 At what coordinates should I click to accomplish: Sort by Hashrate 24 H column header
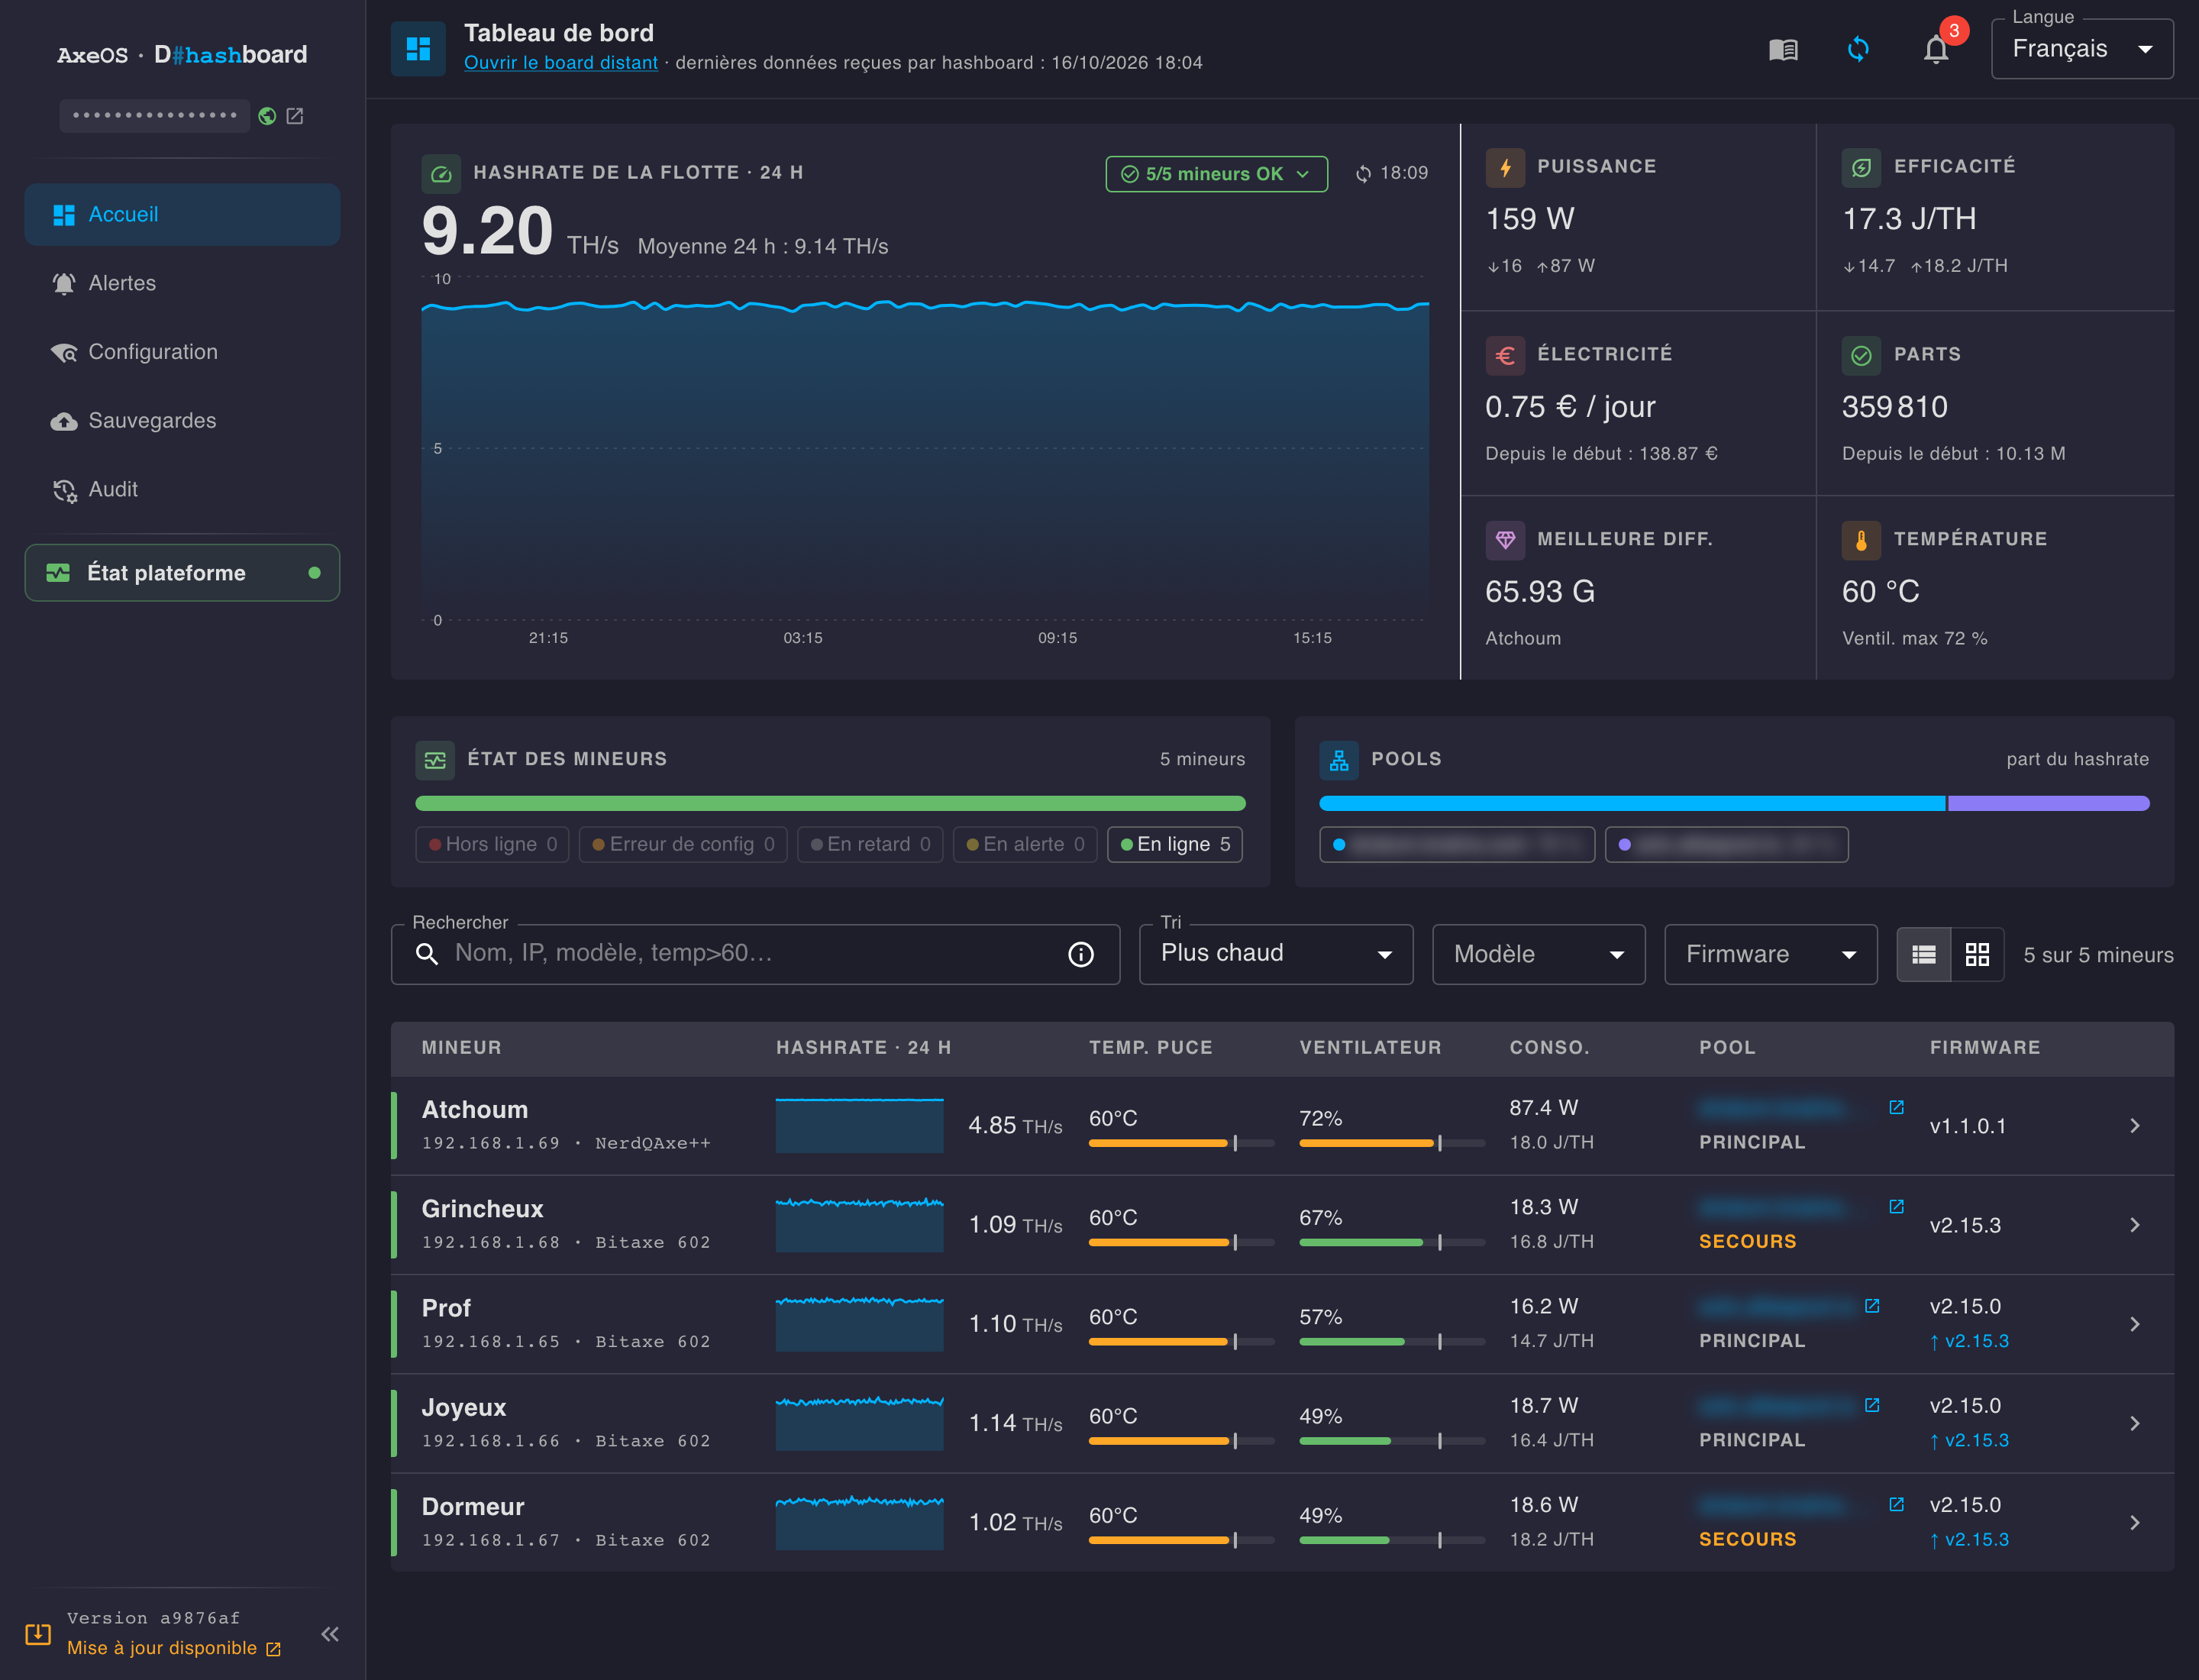(863, 1047)
